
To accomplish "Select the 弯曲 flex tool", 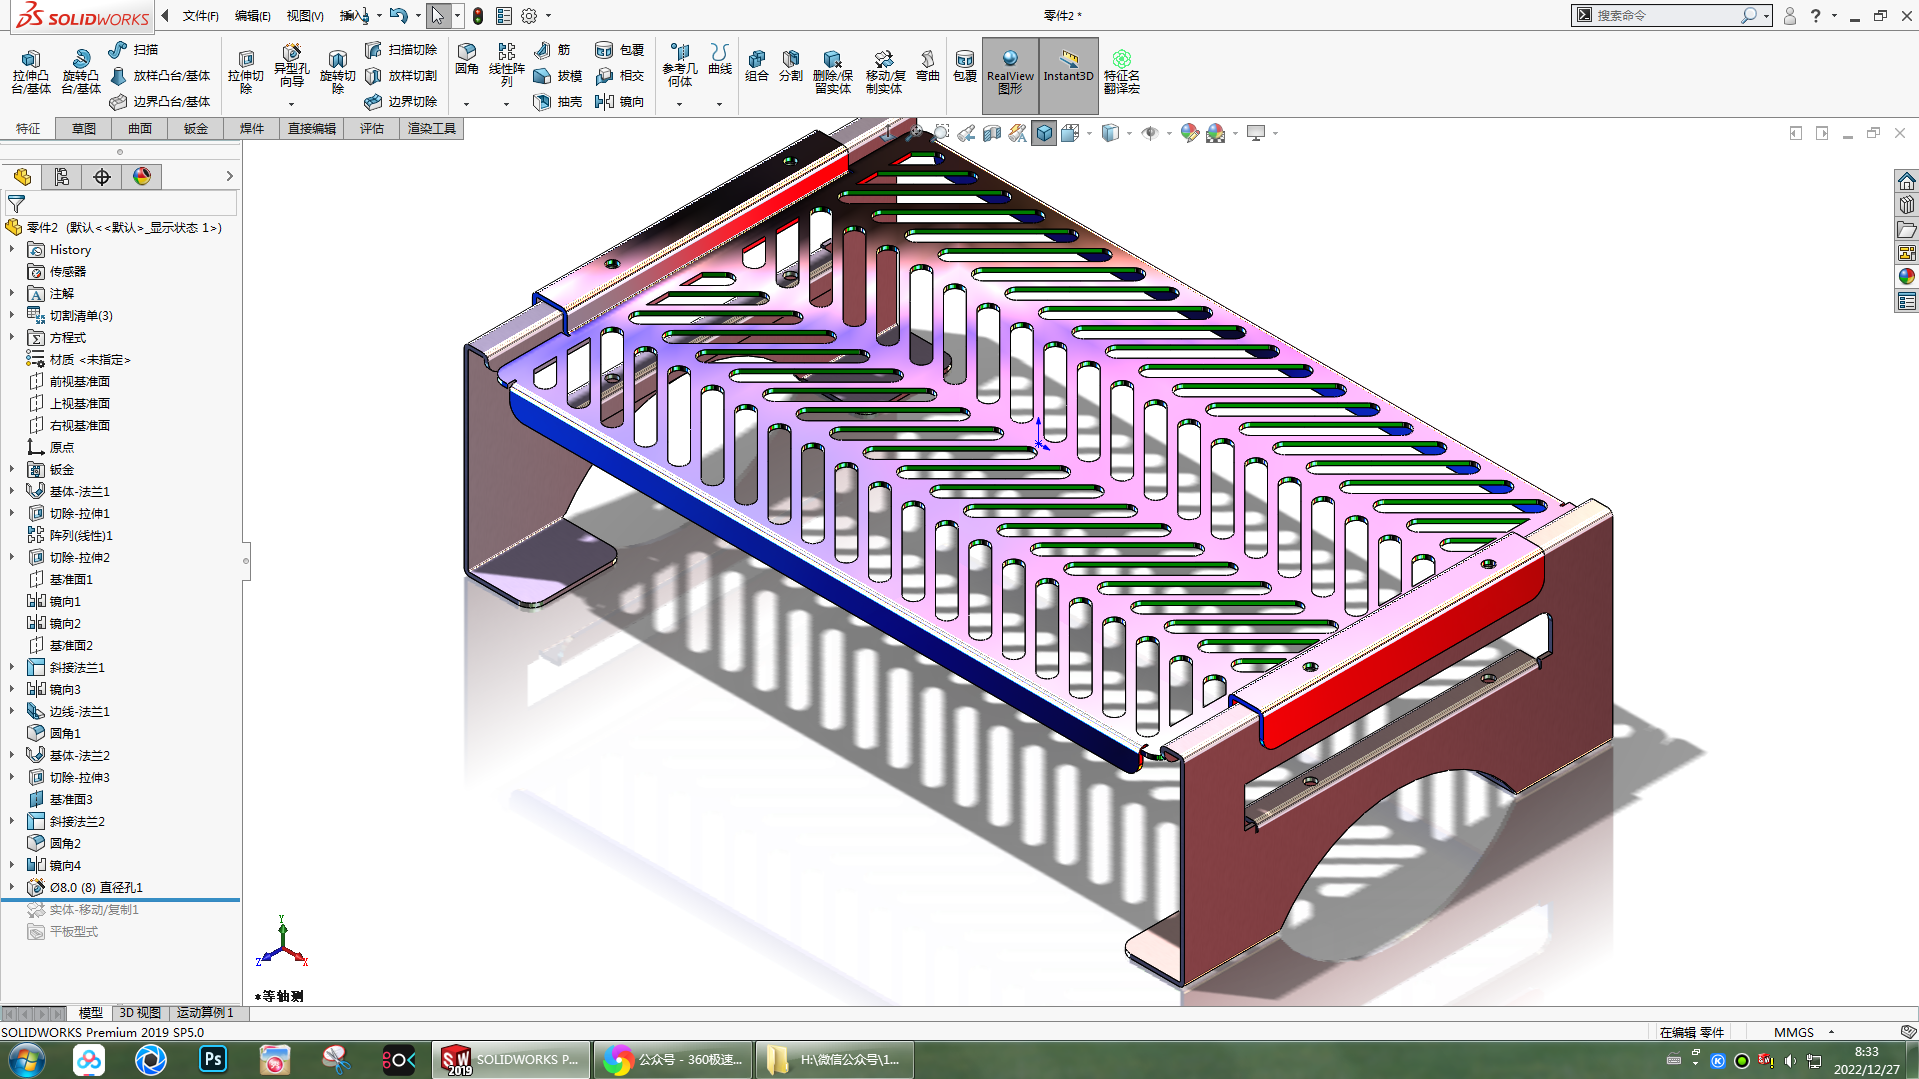I will coord(928,66).
